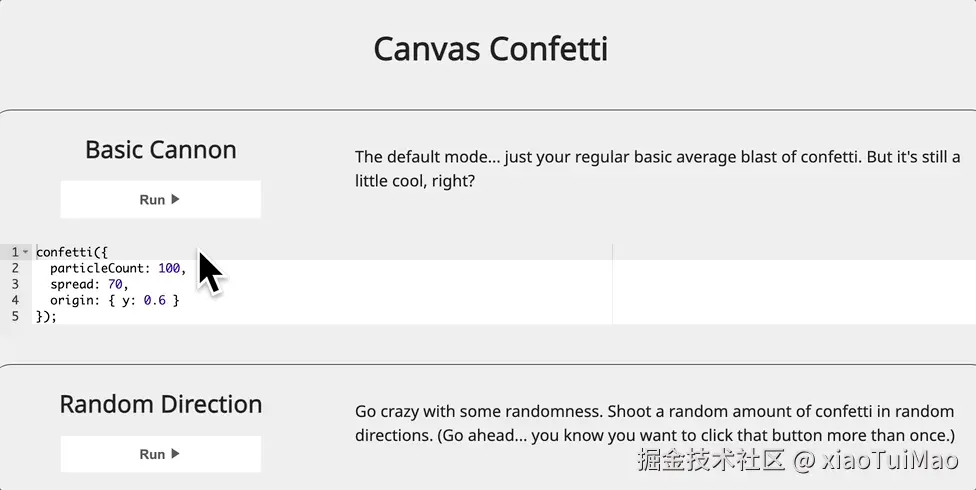Place cursor on particleCount value 100

click(x=169, y=268)
